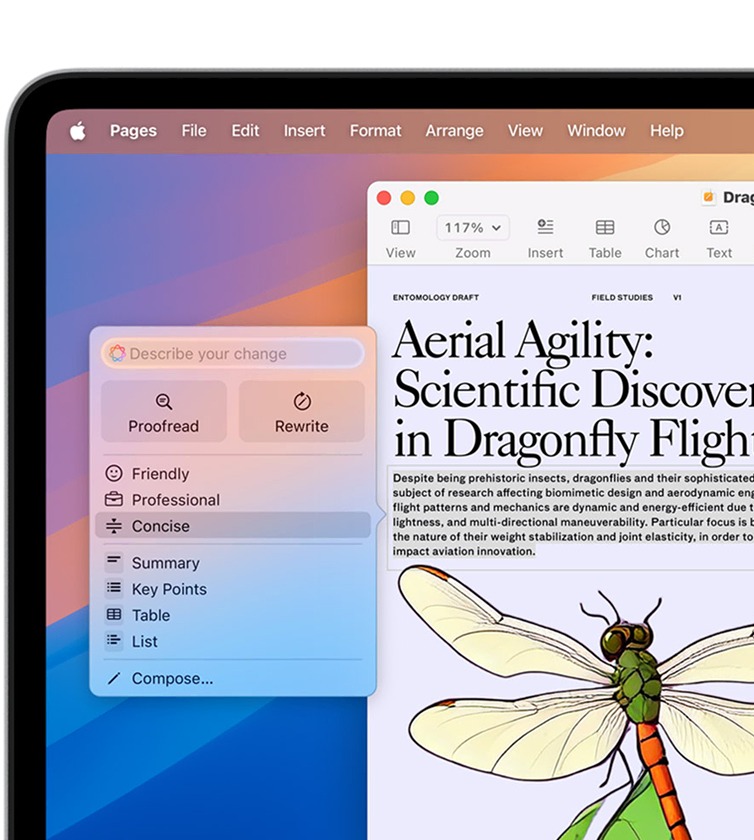
Task: Select the dragonfly illustration
Action: pos(576,702)
